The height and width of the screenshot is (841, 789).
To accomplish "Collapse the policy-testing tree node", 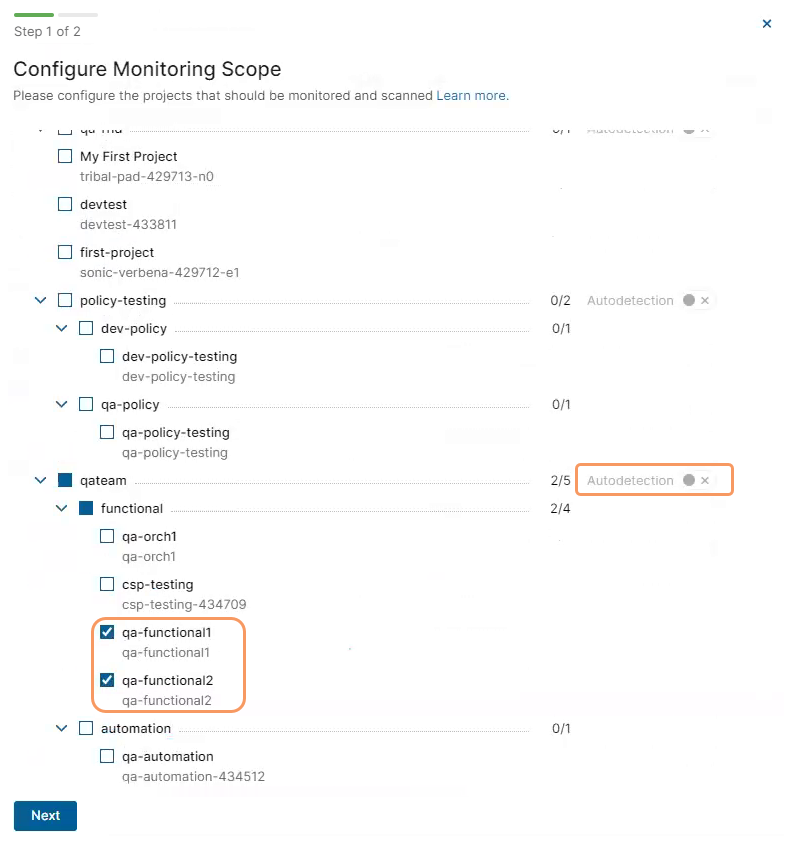I will [x=40, y=300].
